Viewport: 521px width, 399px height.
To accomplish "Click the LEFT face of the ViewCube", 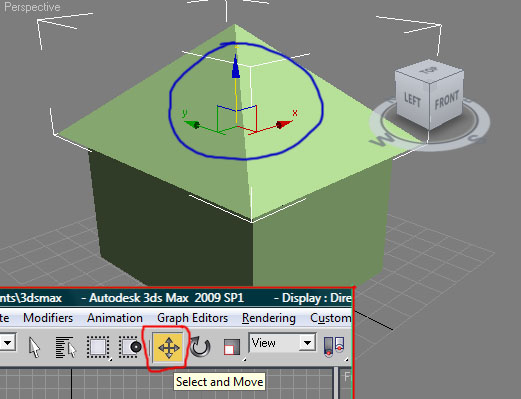I will [x=412, y=100].
